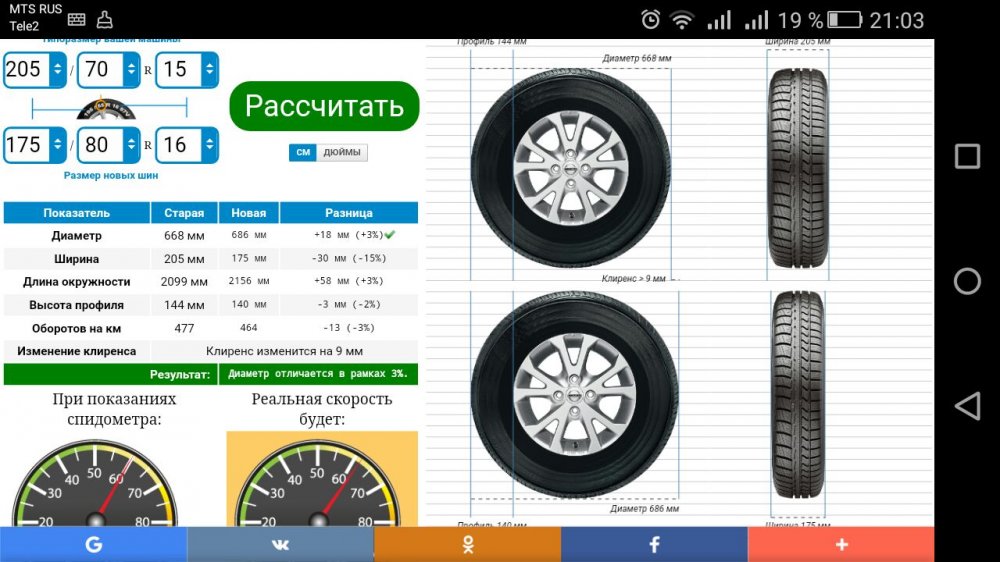Screen dimensions: 1000x562
Task: Open recent apps with the square button
Action: point(967,157)
